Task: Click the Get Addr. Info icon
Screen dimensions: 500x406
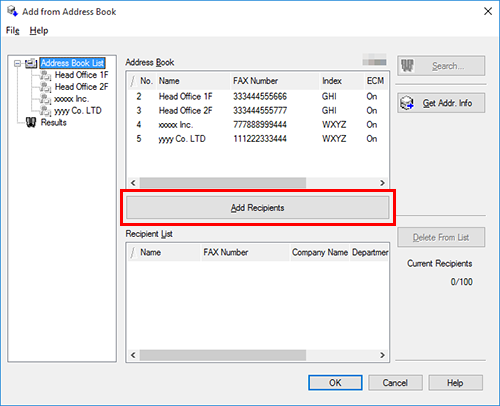Action: pos(407,103)
